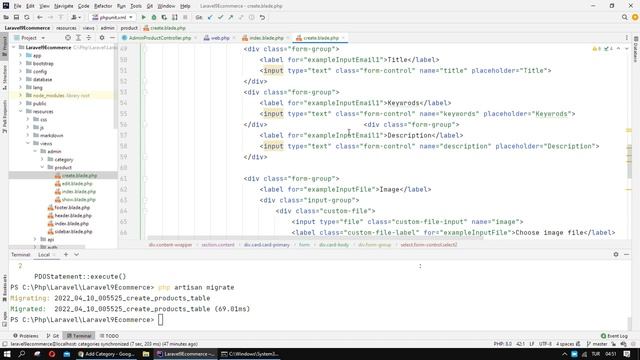The width and height of the screenshot is (640, 360).
Task: Click the Terminal tool window button
Action: tap(79, 336)
